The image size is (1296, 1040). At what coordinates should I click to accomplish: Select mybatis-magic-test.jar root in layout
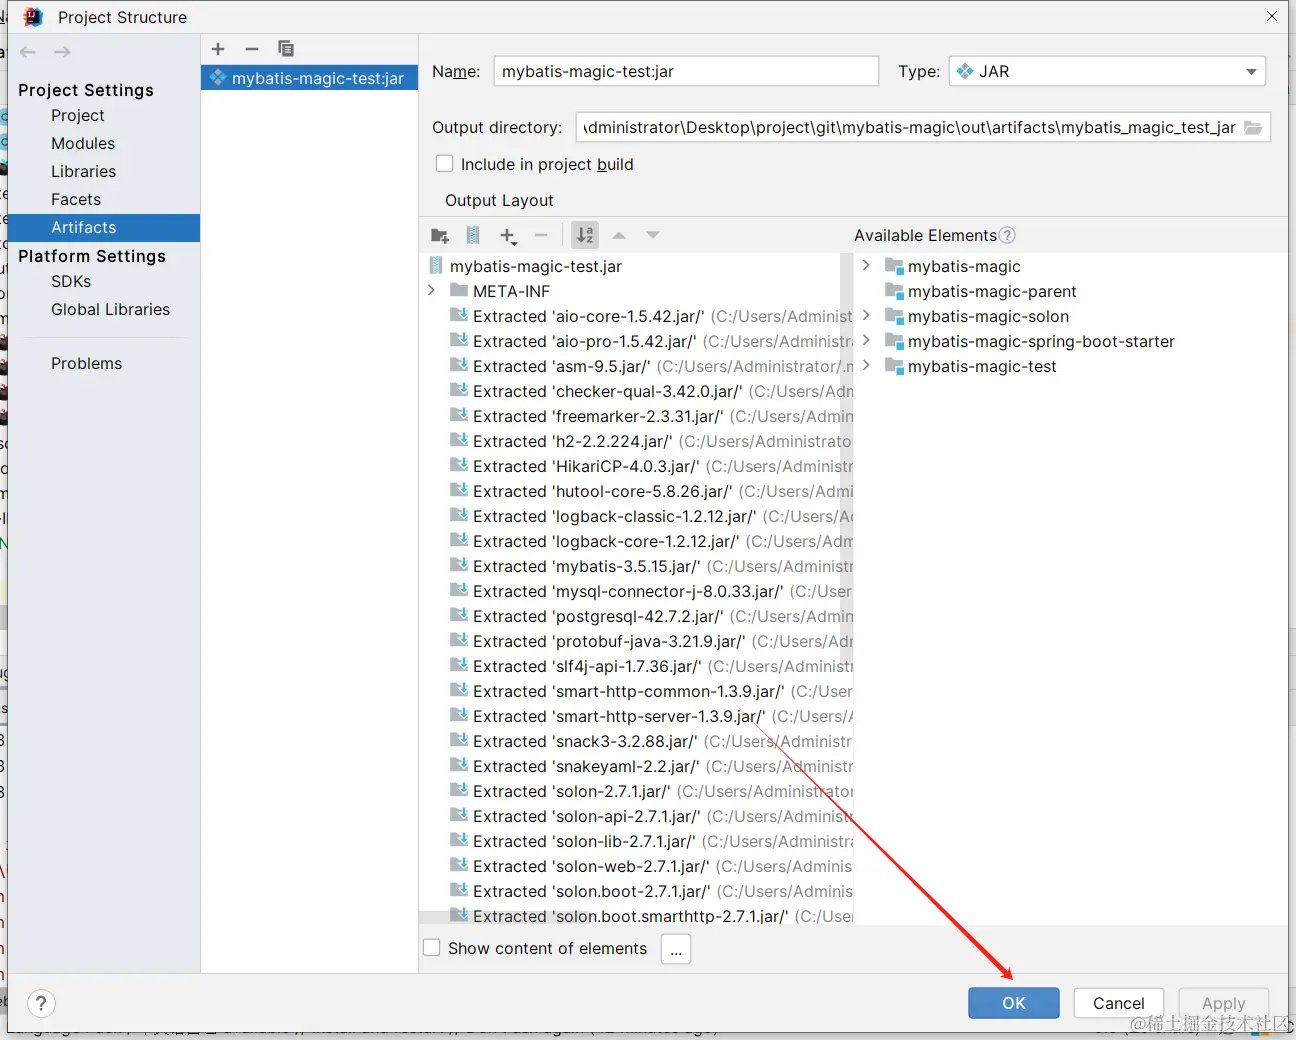[535, 266]
